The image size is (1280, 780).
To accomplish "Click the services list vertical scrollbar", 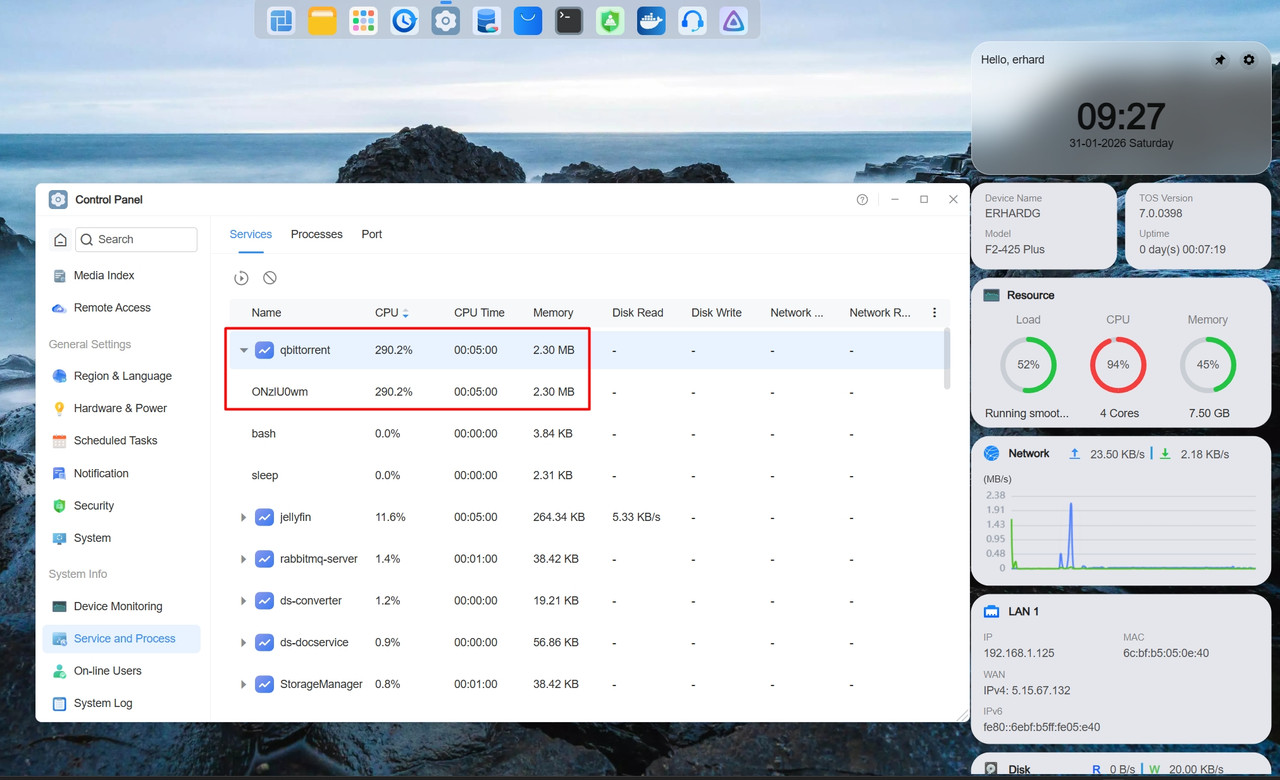I will click(x=946, y=358).
